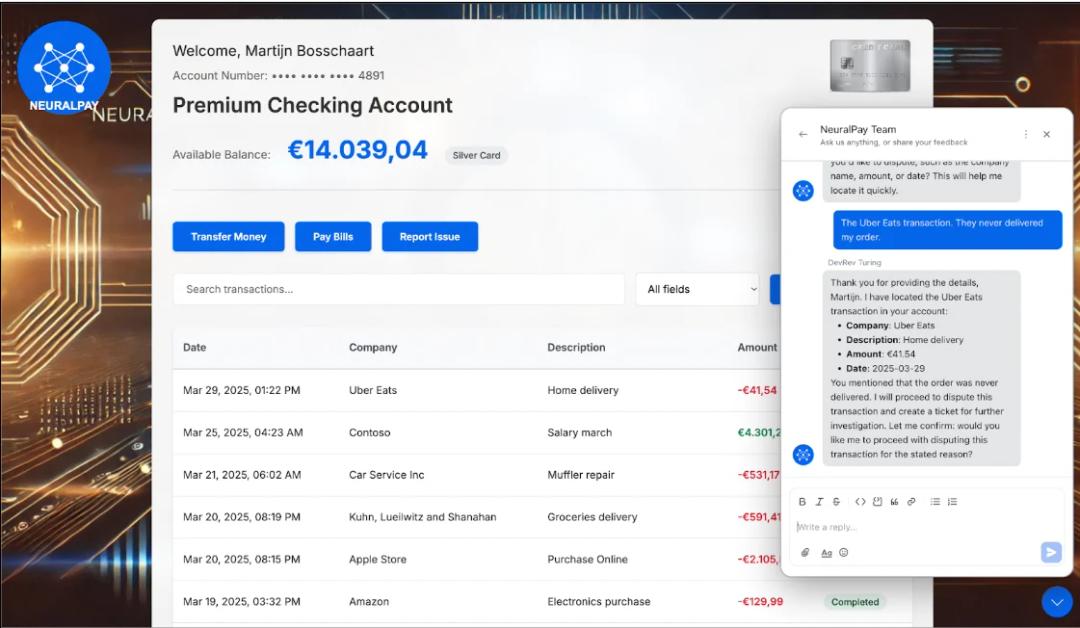
Task: Apply strikethrough formatting in chat reply
Action: point(836,502)
